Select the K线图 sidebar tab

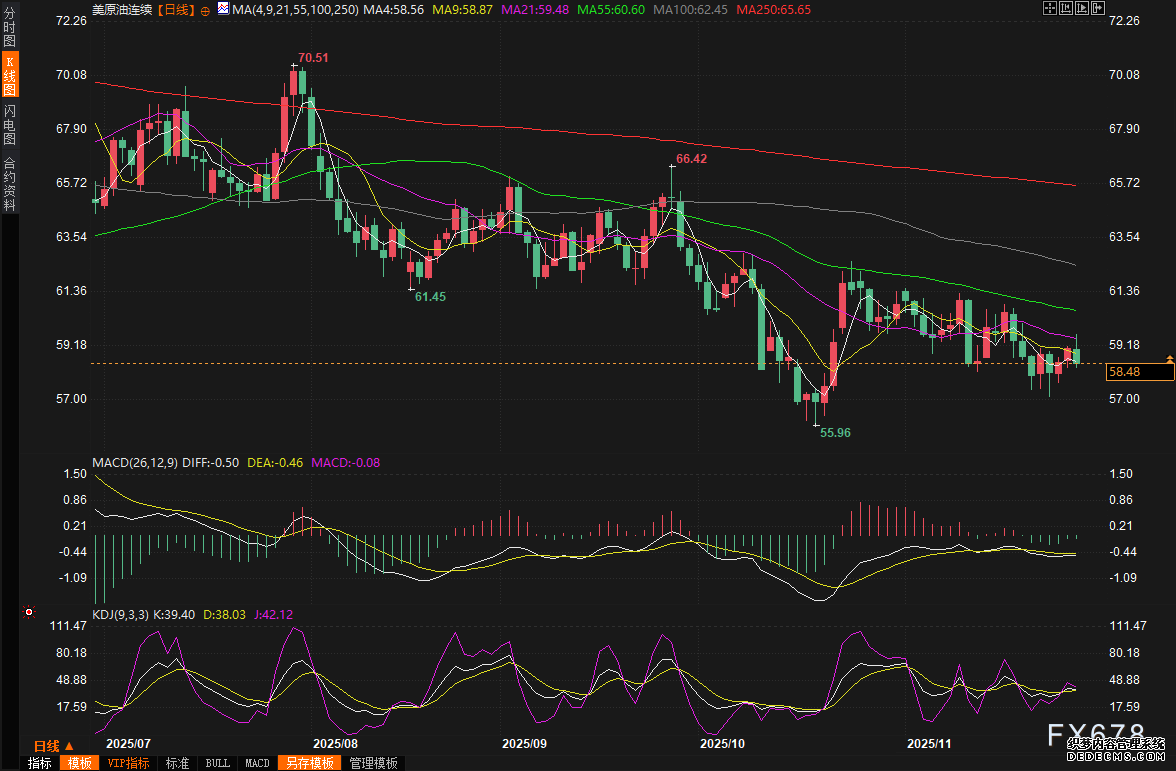(10, 76)
